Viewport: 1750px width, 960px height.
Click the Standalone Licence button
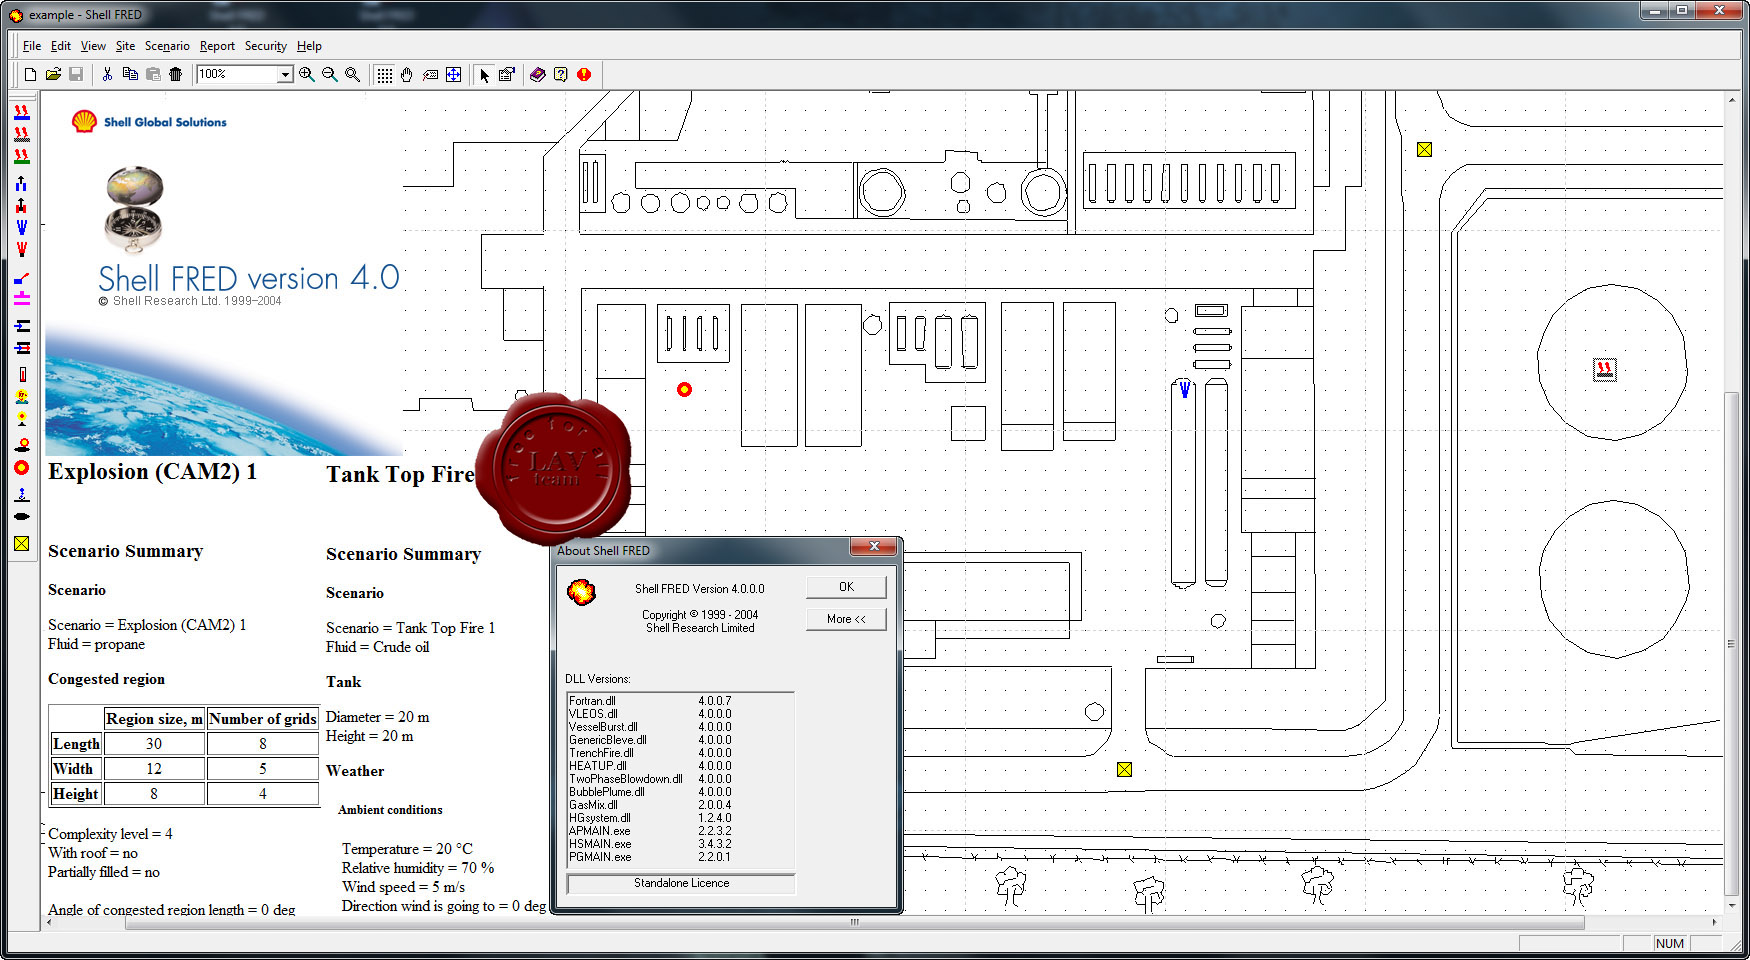click(x=681, y=883)
